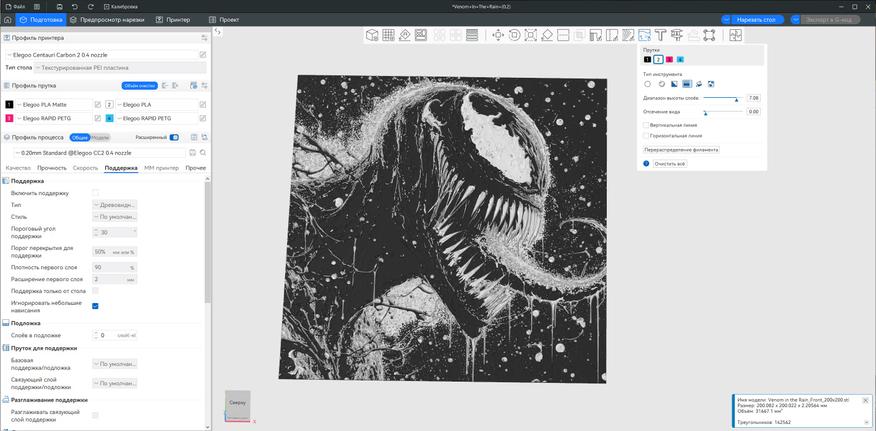876x431 pixels.
Task: Select the Rotate tool
Action: 515,36
